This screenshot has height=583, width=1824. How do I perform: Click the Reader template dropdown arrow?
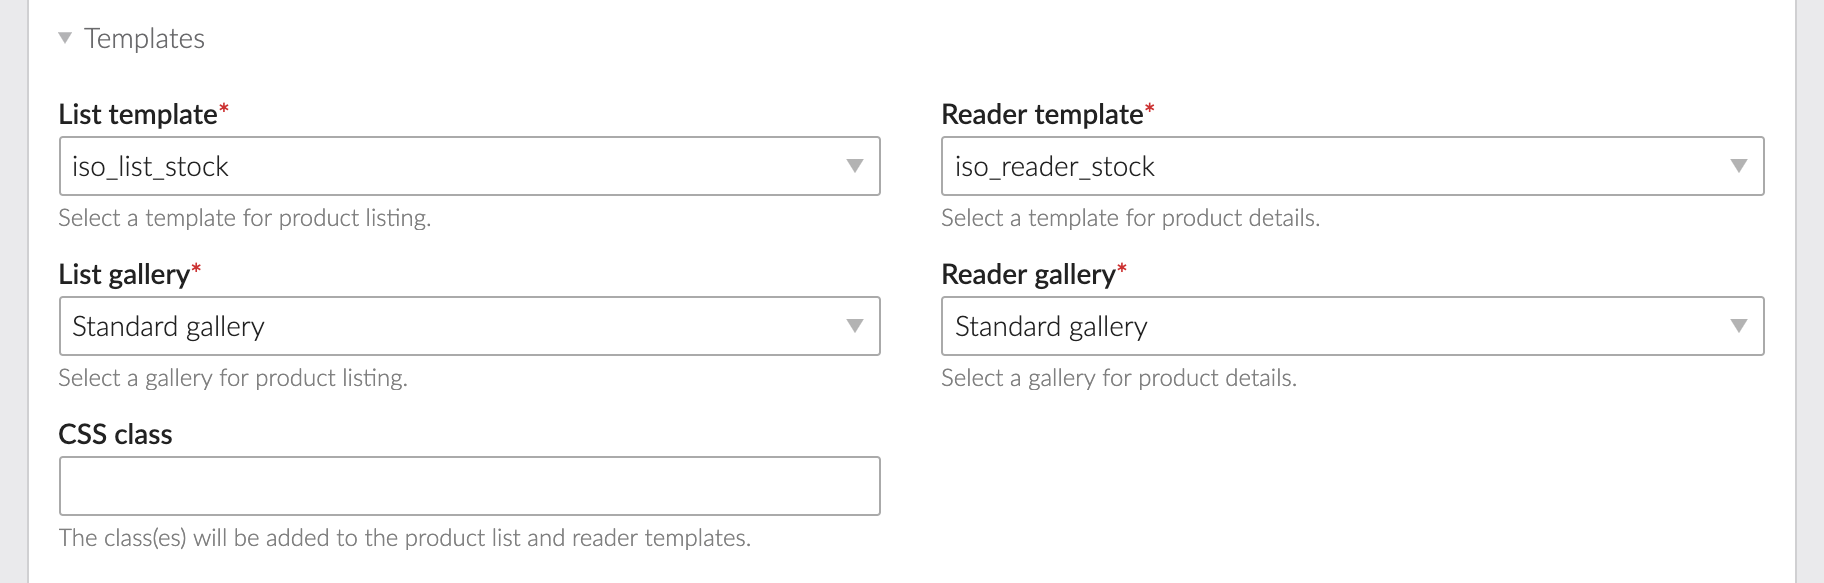(x=1739, y=166)
